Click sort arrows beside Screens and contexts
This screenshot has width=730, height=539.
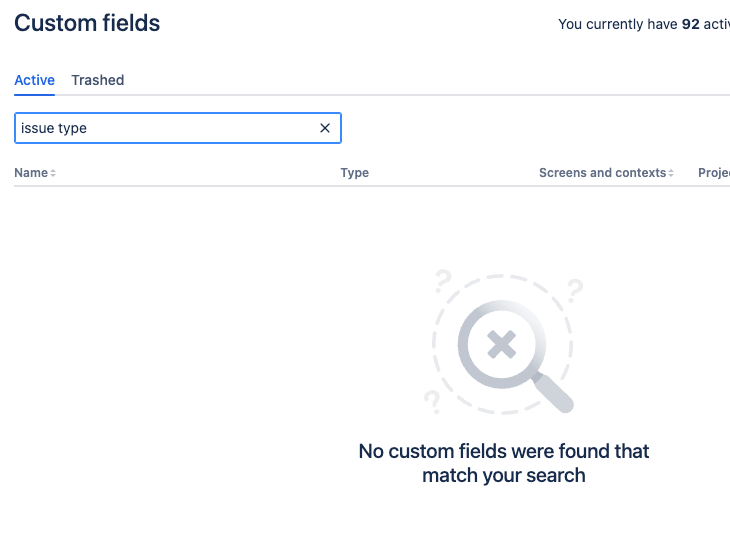point(671,173)
